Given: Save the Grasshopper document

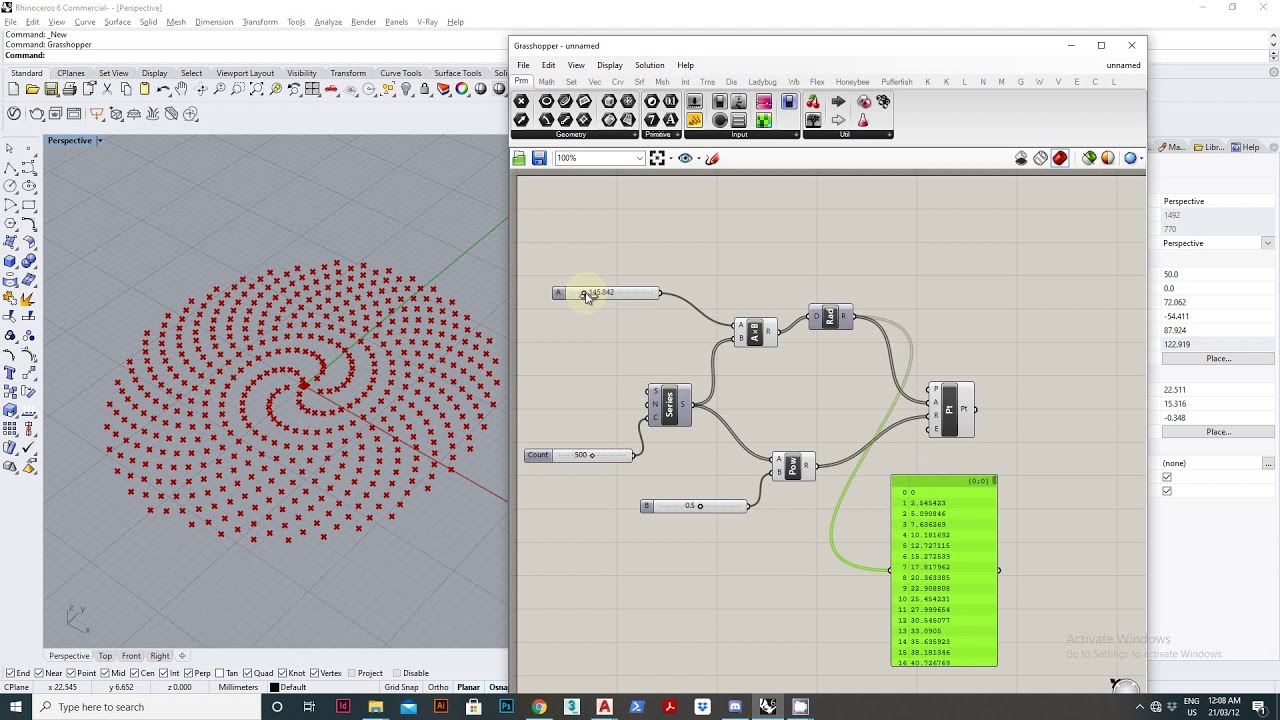Looking at the screenshot, I should click(x=539, y=158).
